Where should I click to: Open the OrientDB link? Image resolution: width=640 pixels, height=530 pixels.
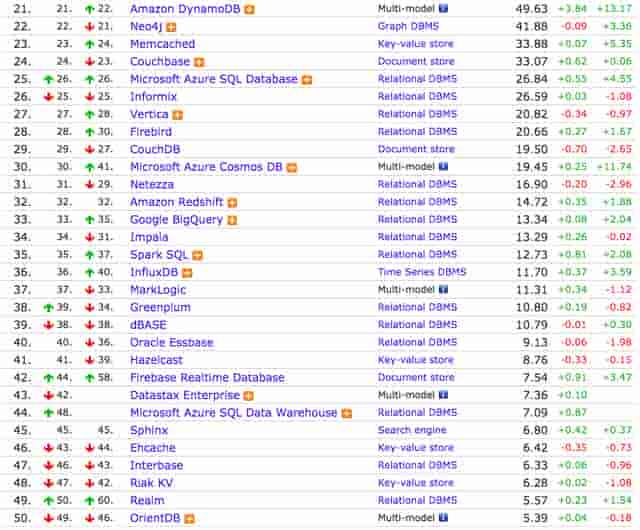(155, 518)
